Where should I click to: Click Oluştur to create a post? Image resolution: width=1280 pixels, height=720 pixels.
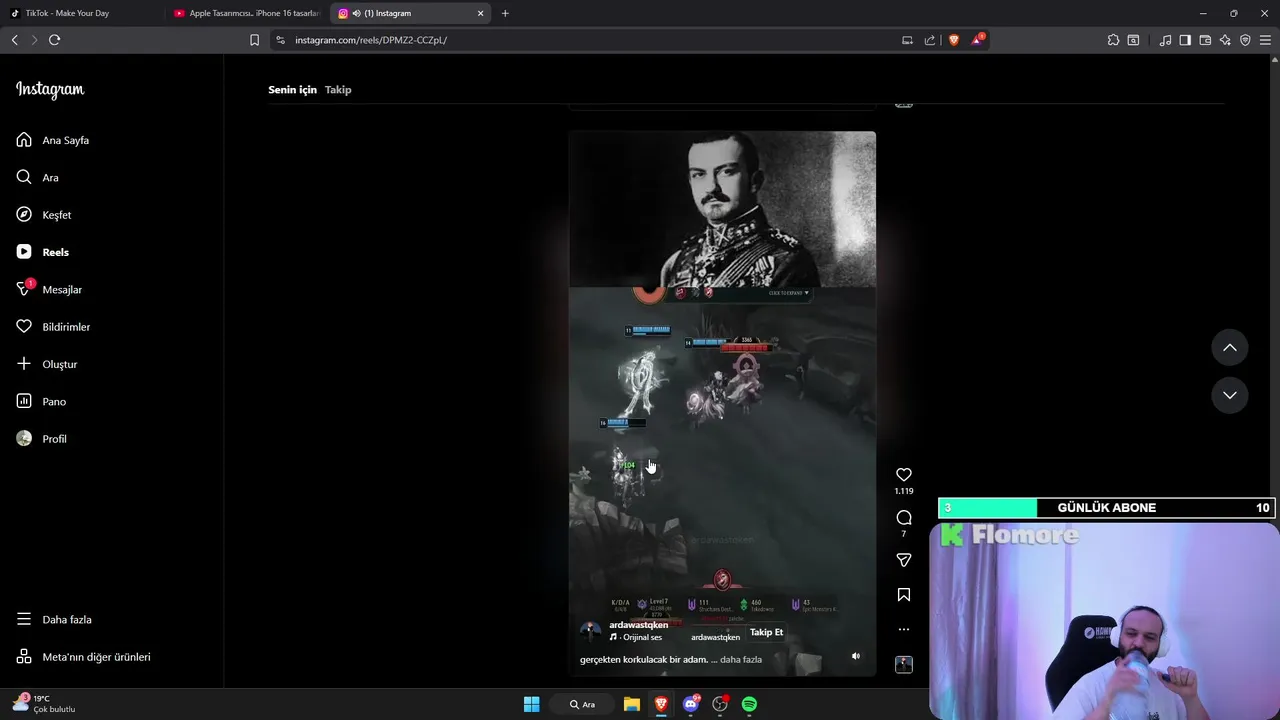[46, 364]
